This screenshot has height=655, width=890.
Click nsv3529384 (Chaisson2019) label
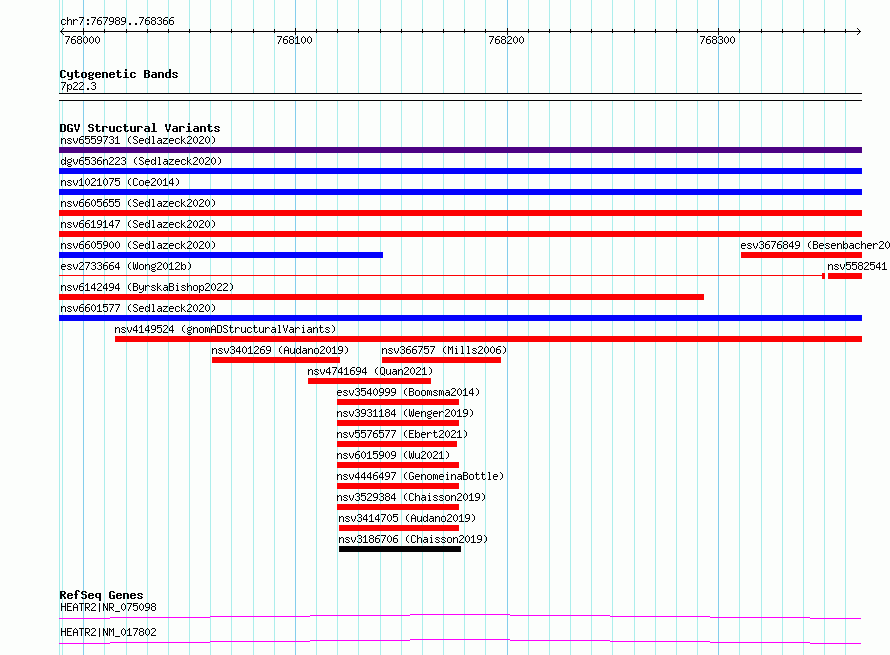(x=412, y=497)
